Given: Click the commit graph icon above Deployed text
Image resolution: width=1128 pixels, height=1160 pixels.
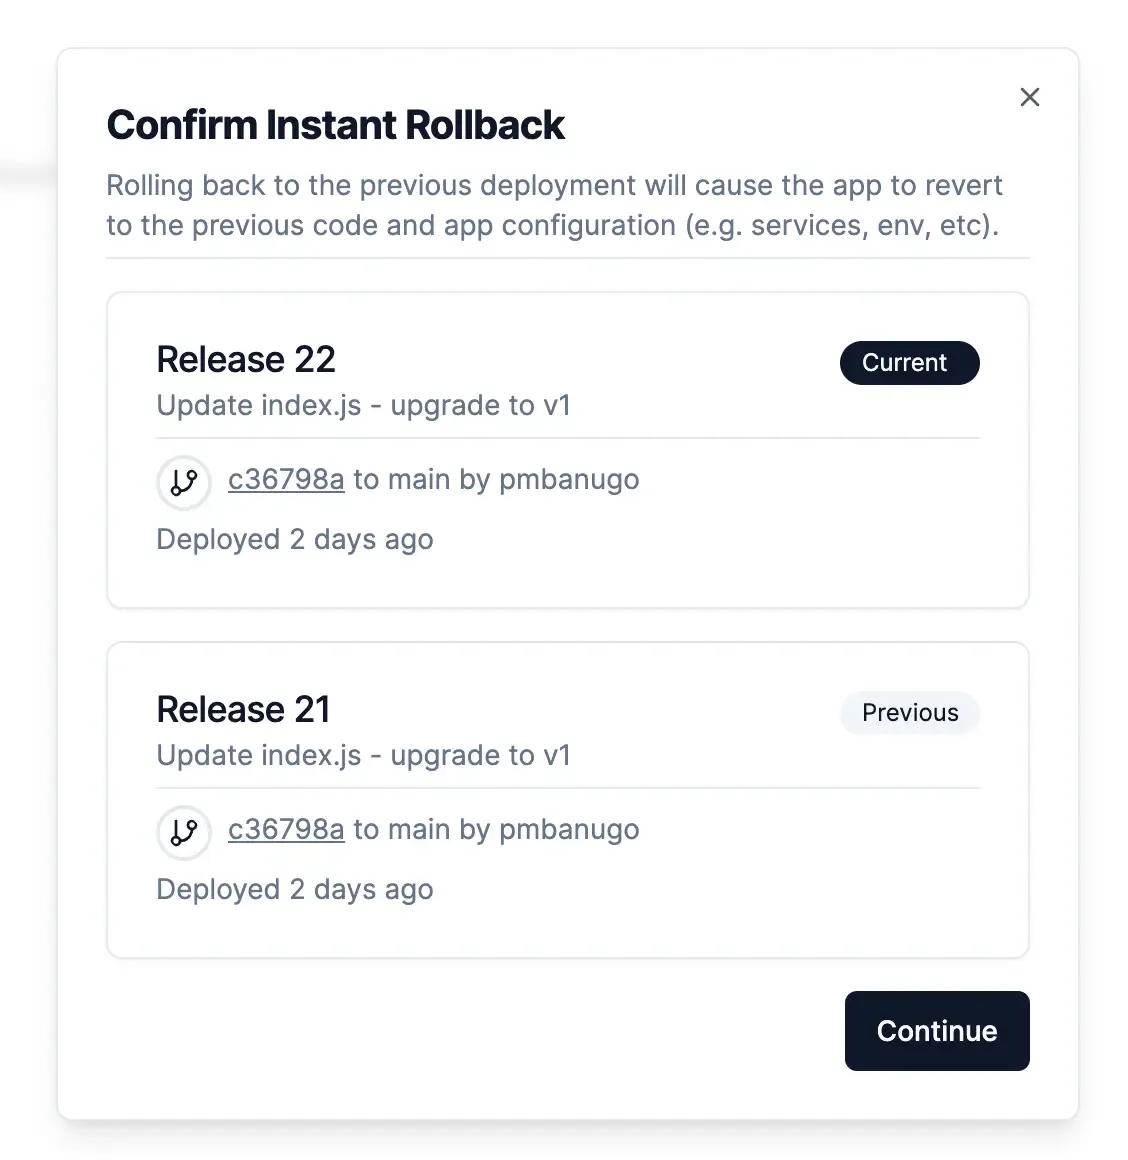Looking at the screenshot, I should point(183,482).
